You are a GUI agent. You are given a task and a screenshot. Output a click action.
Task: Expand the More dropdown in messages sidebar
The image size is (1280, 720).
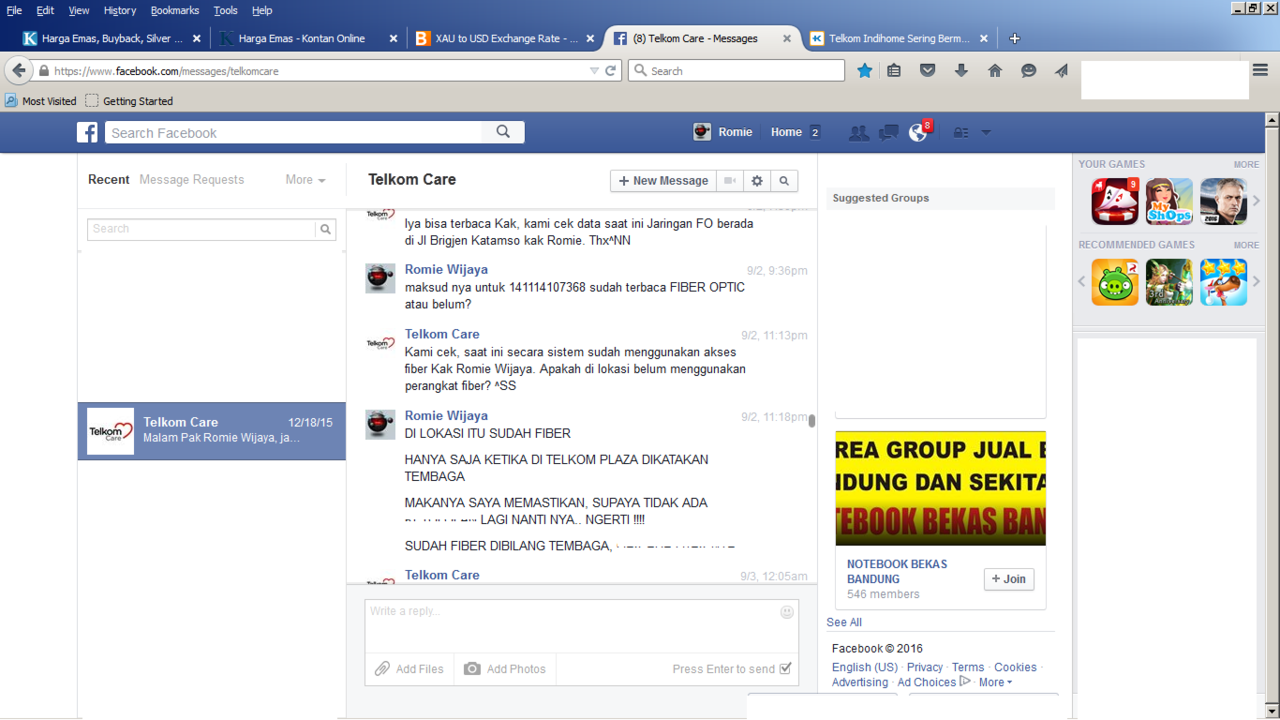(x=305, y=180)
